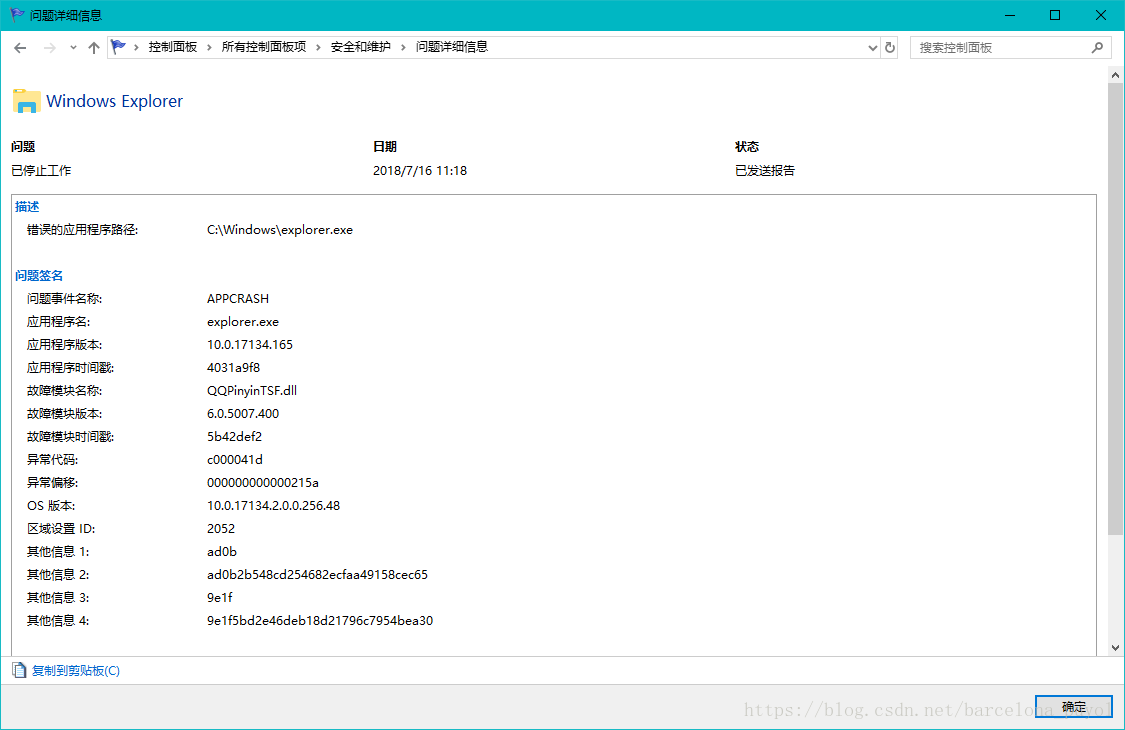Refresh the address bar location
The width and height of the screenshot is (1125, 730).
click(890, 47)
